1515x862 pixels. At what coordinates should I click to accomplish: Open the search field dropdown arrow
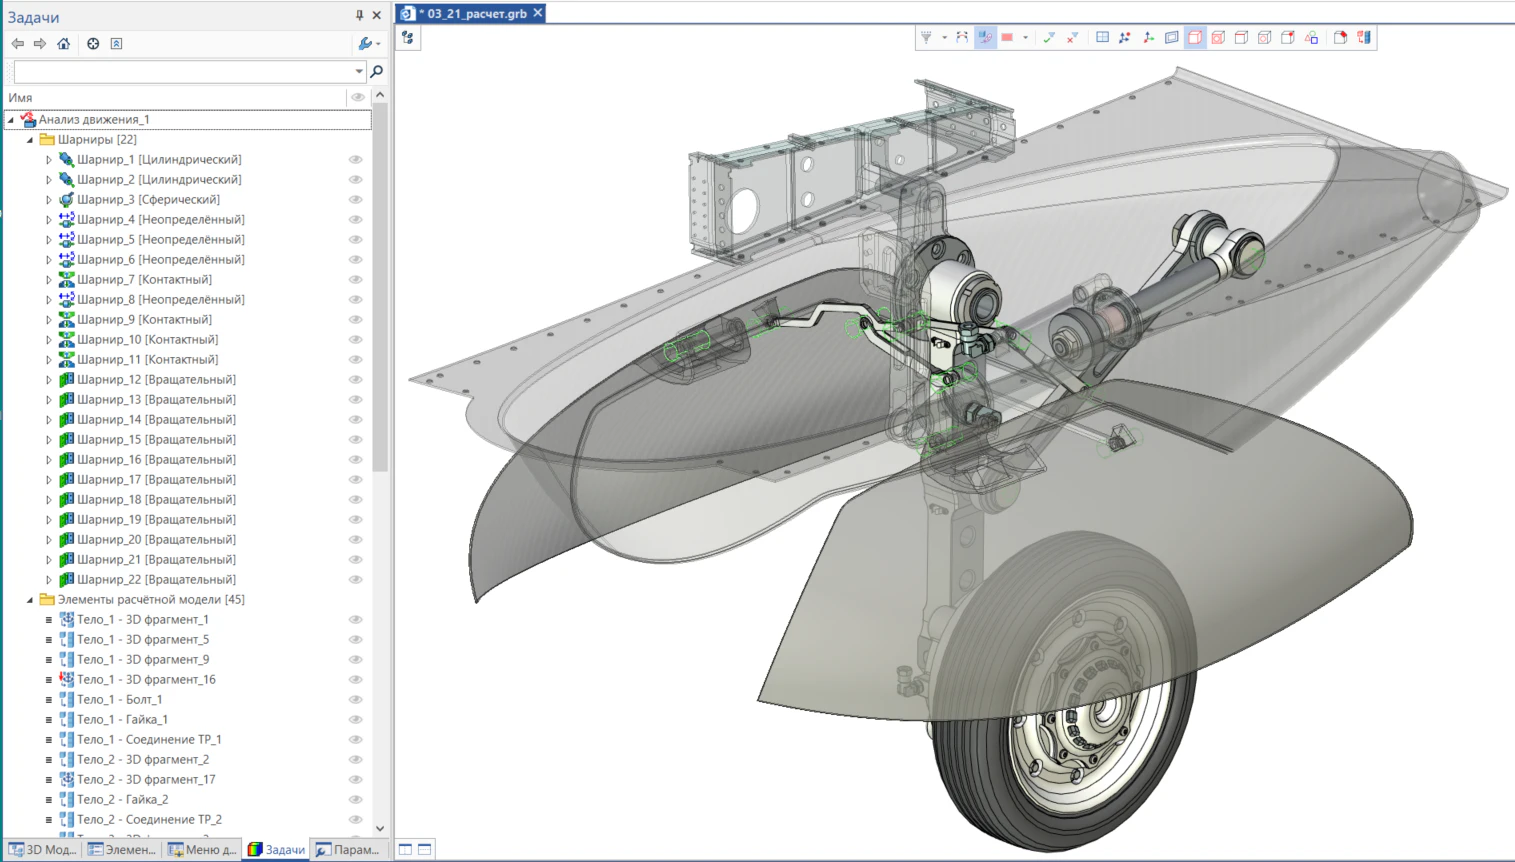click(x=359, y=71)
